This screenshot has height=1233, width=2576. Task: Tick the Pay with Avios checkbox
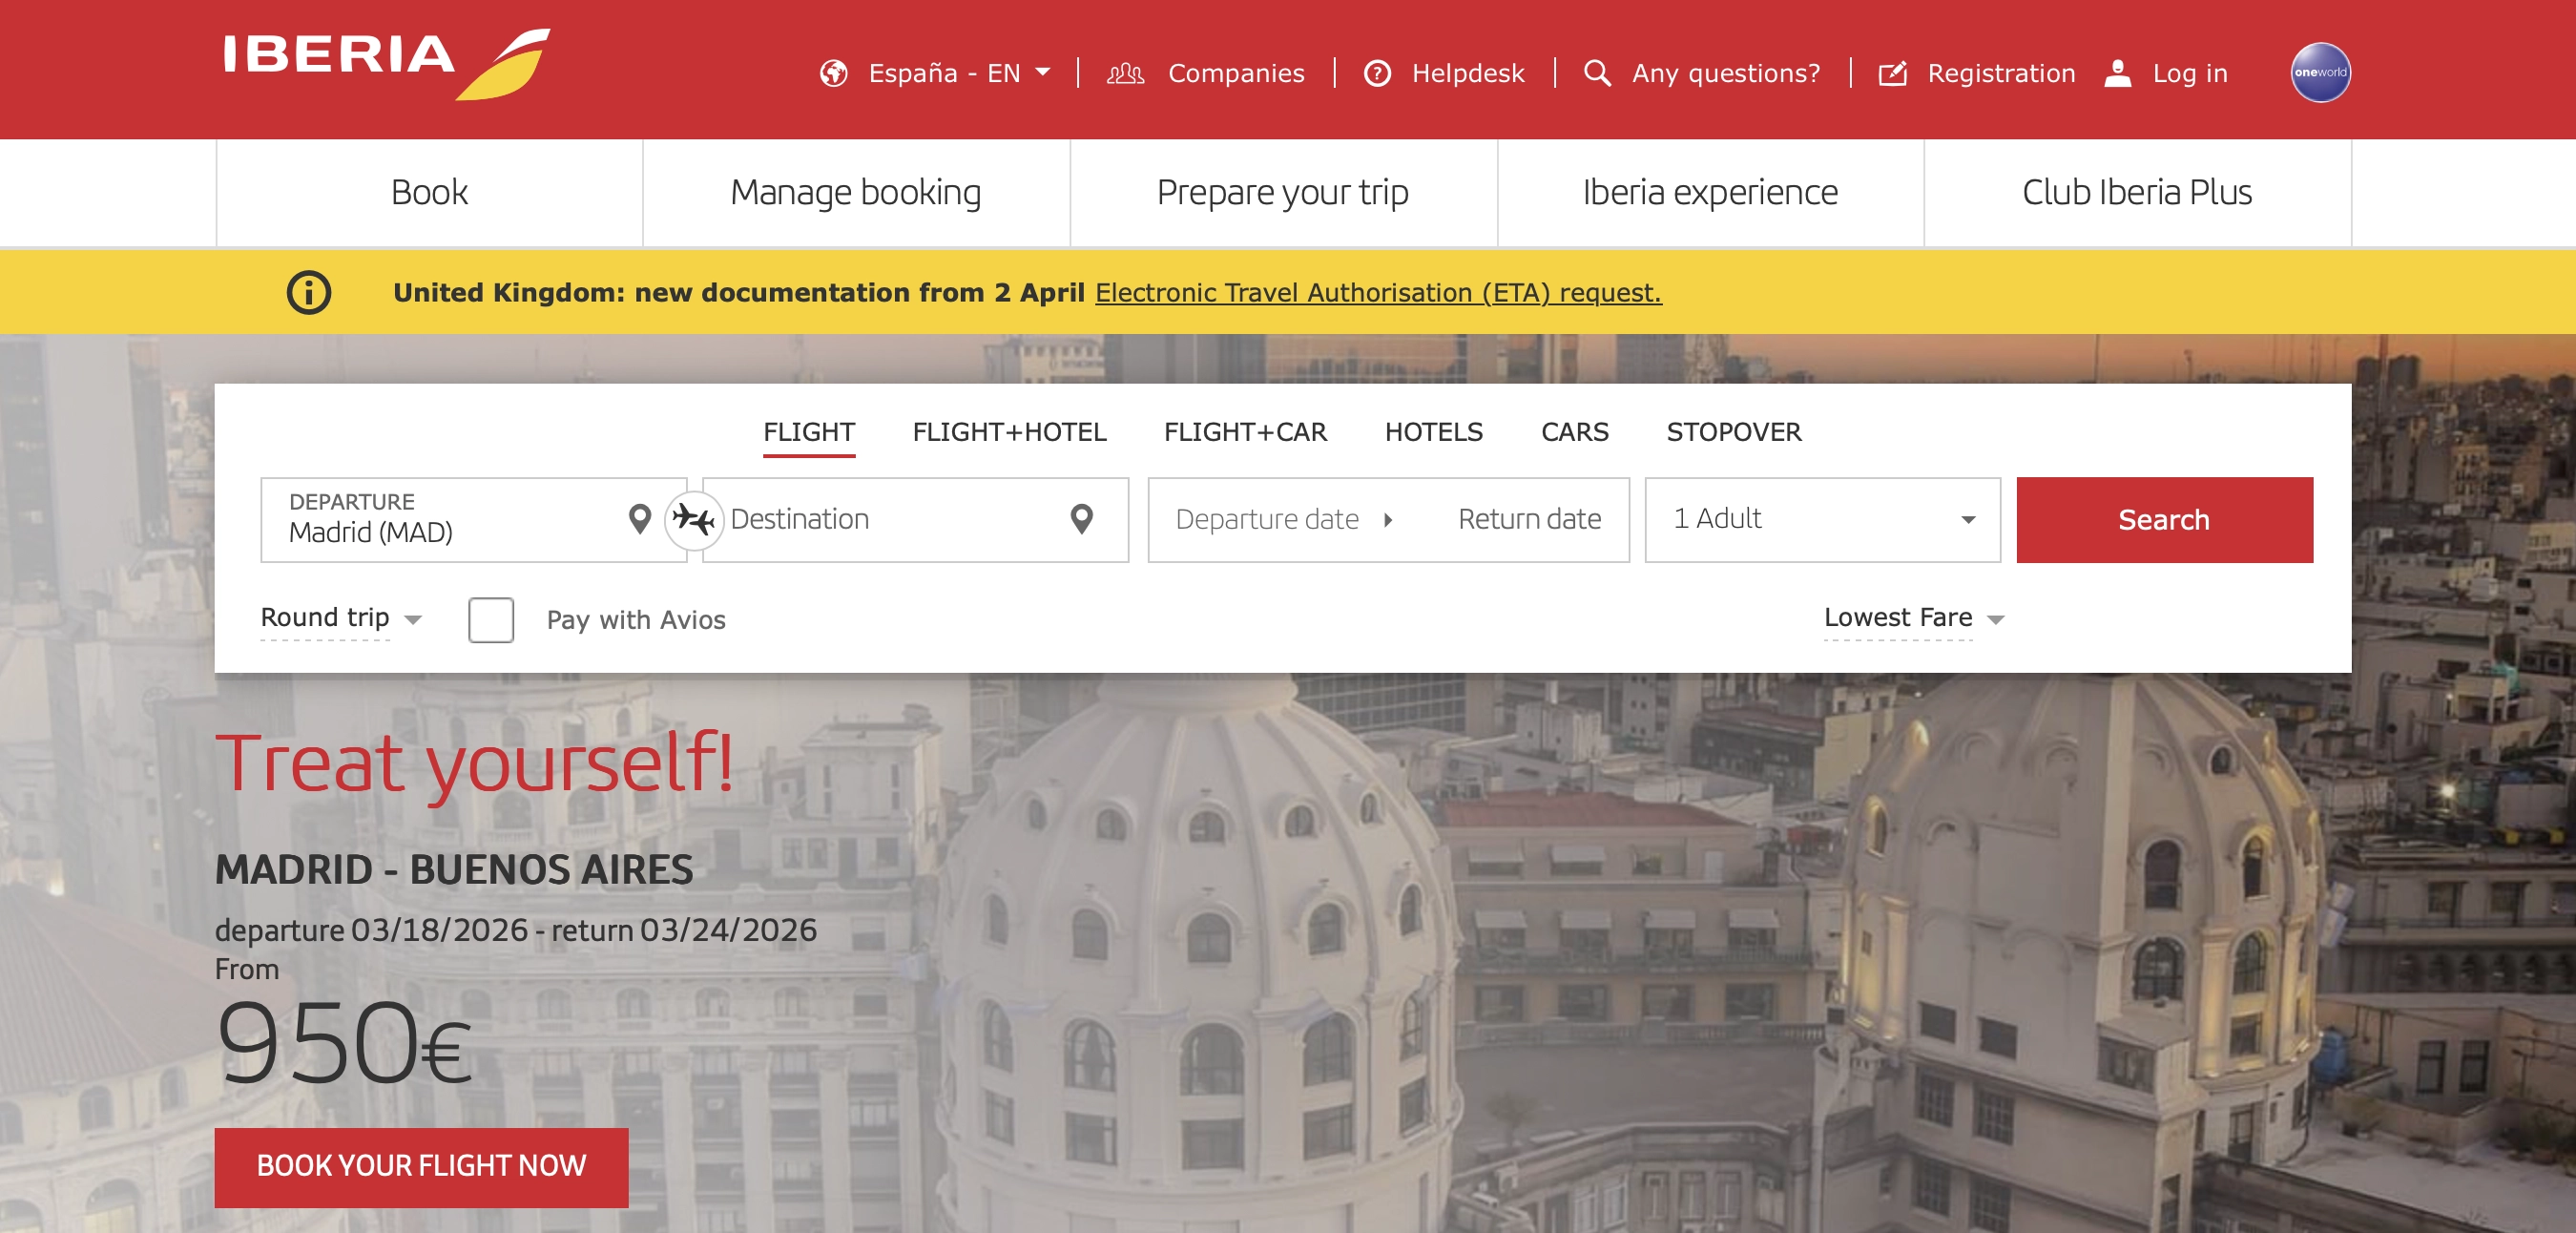coord(491,620)
